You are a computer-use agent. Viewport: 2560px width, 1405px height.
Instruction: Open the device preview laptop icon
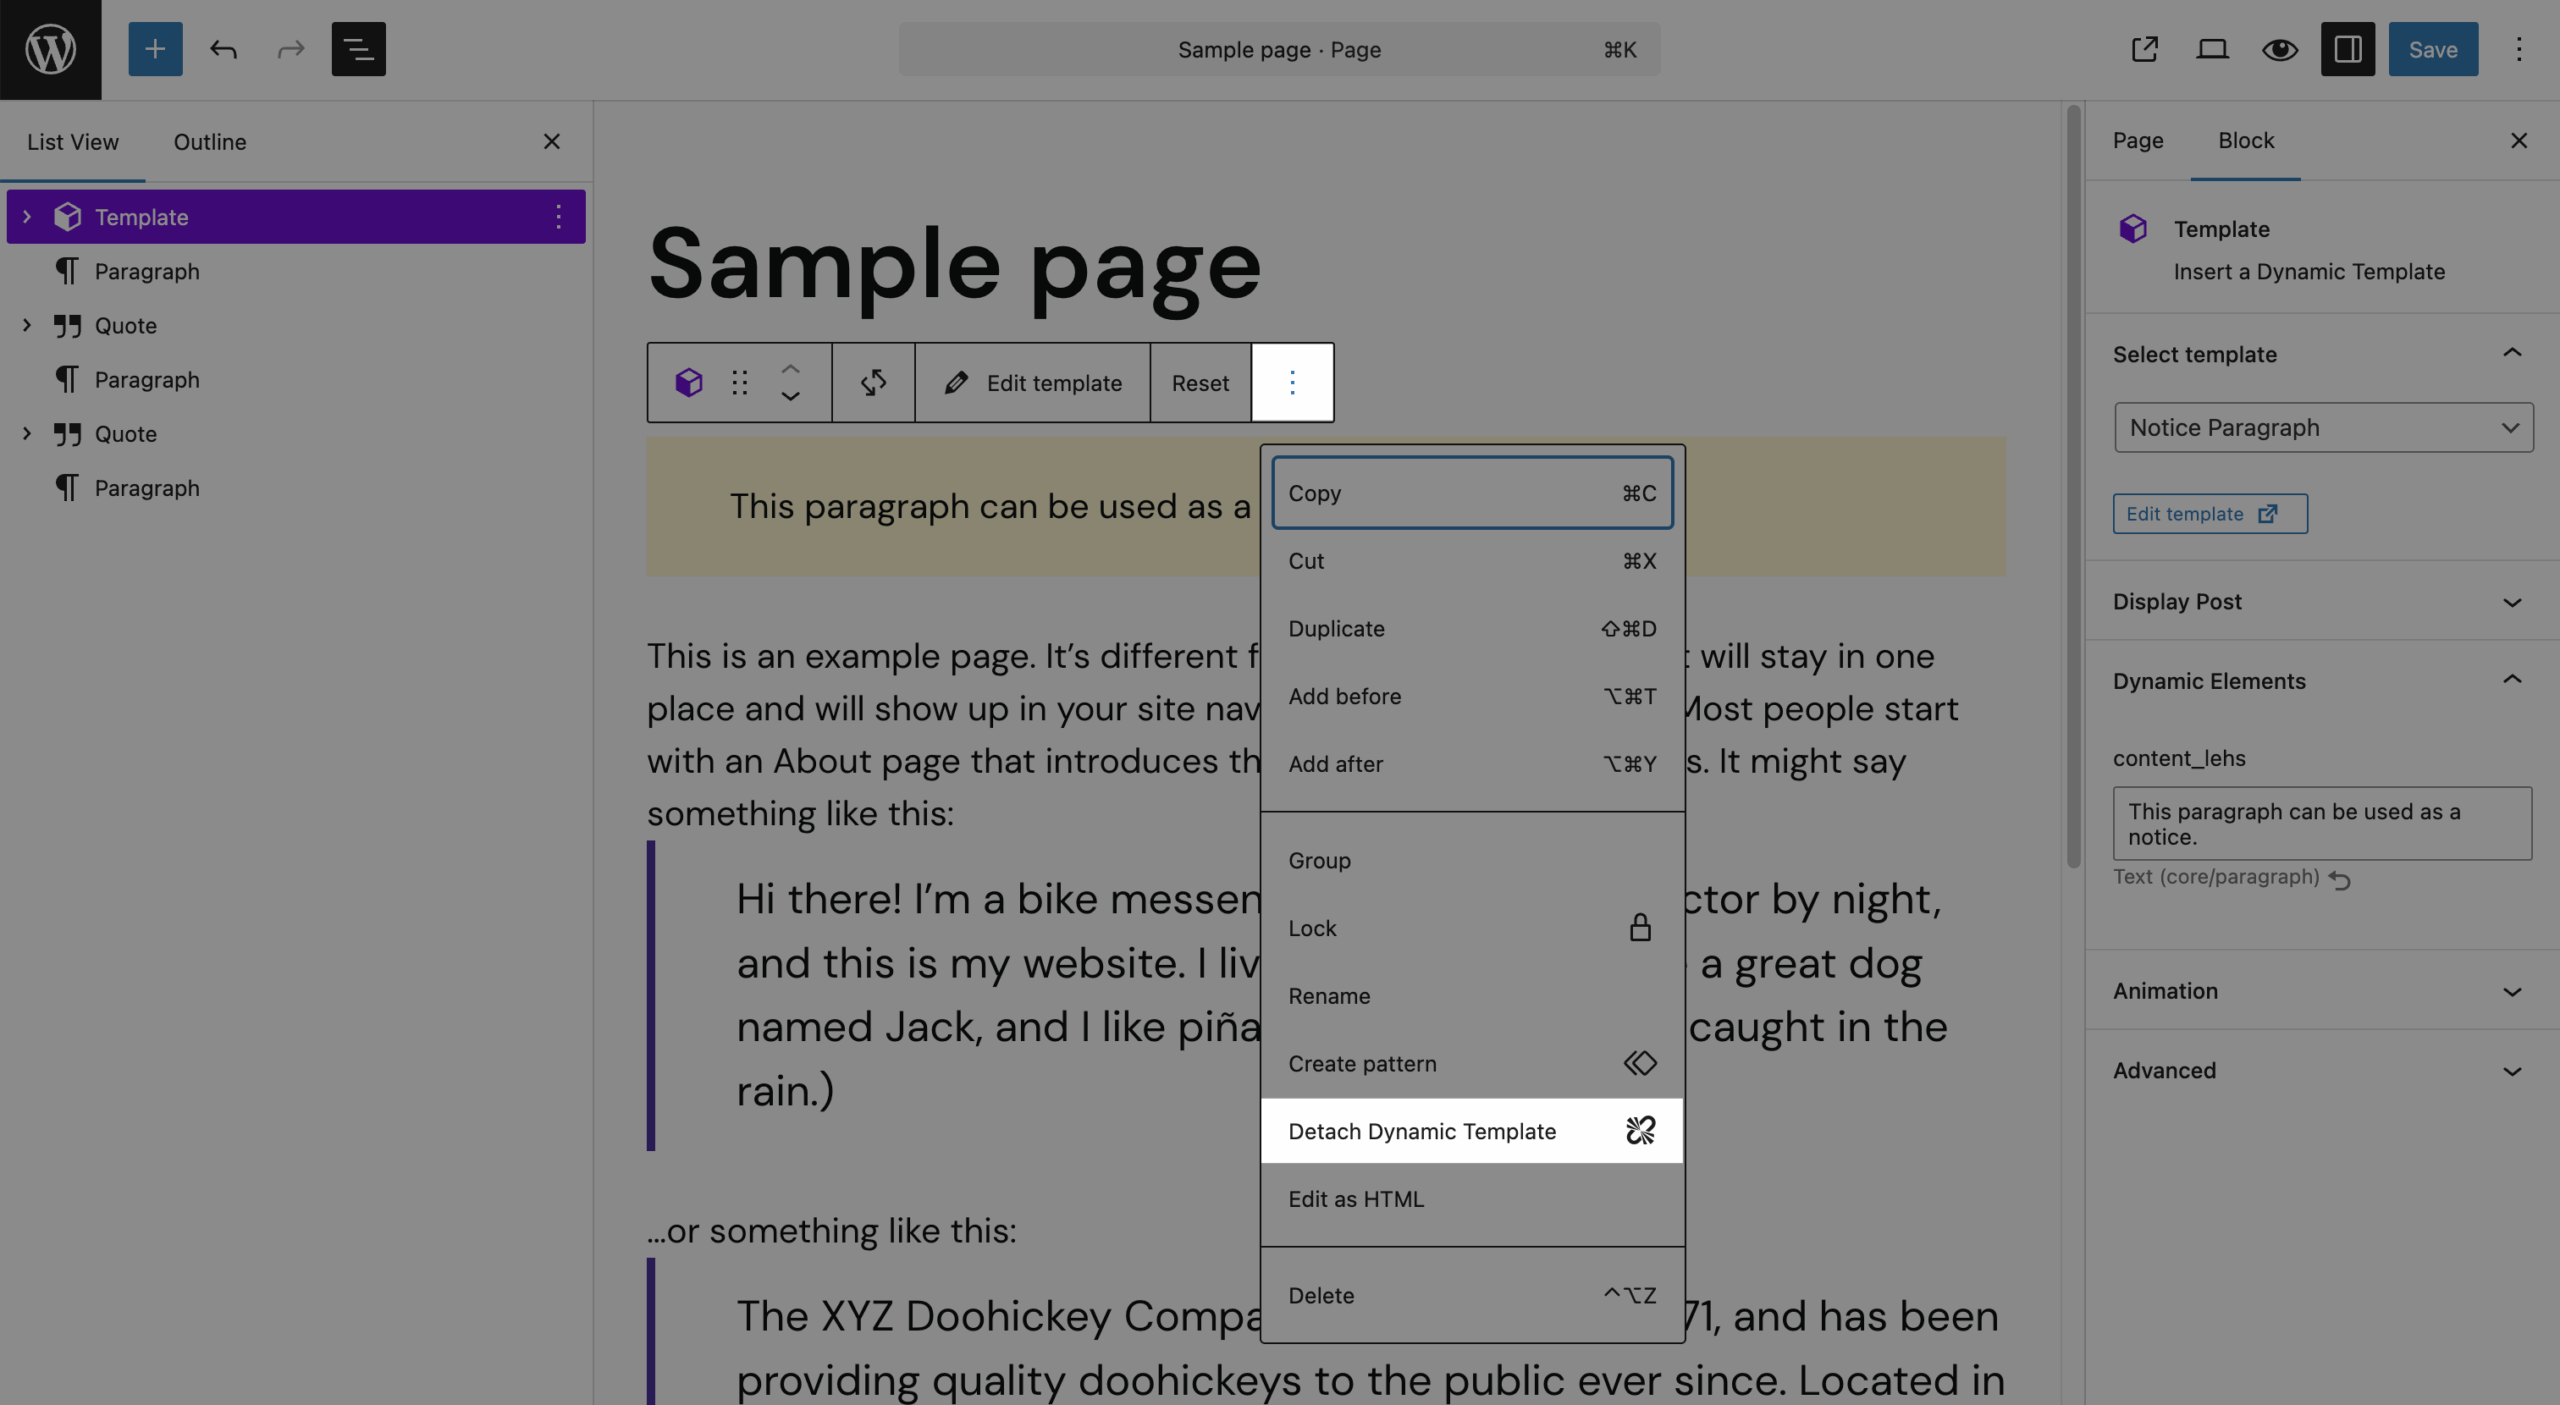click(x=2212, y=49)
